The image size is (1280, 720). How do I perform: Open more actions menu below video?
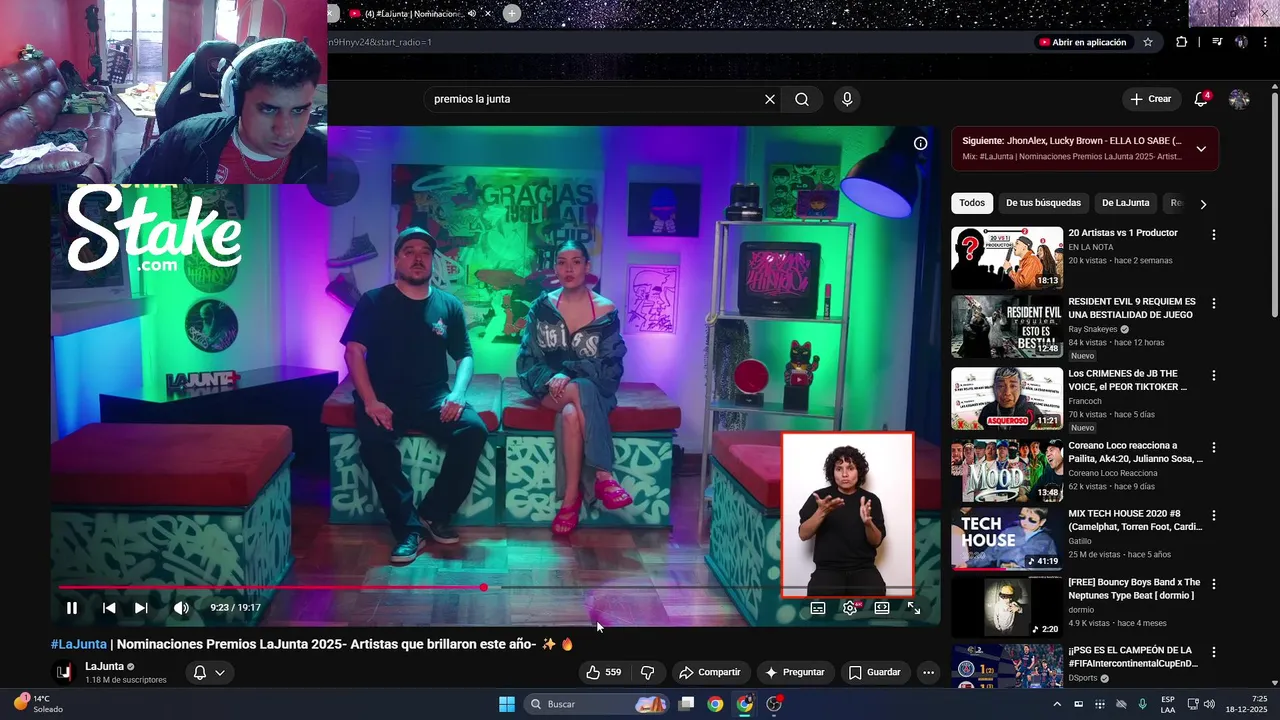coord(928,672)
